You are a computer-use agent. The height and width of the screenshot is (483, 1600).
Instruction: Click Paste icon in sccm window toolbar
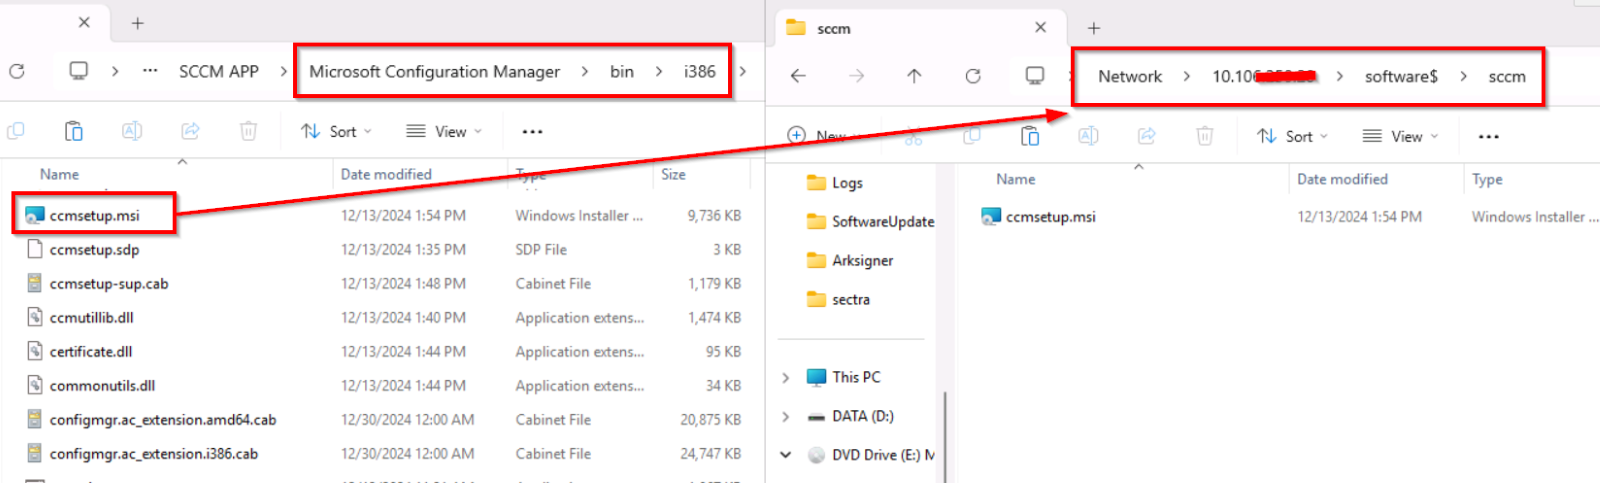point(1030,136)
